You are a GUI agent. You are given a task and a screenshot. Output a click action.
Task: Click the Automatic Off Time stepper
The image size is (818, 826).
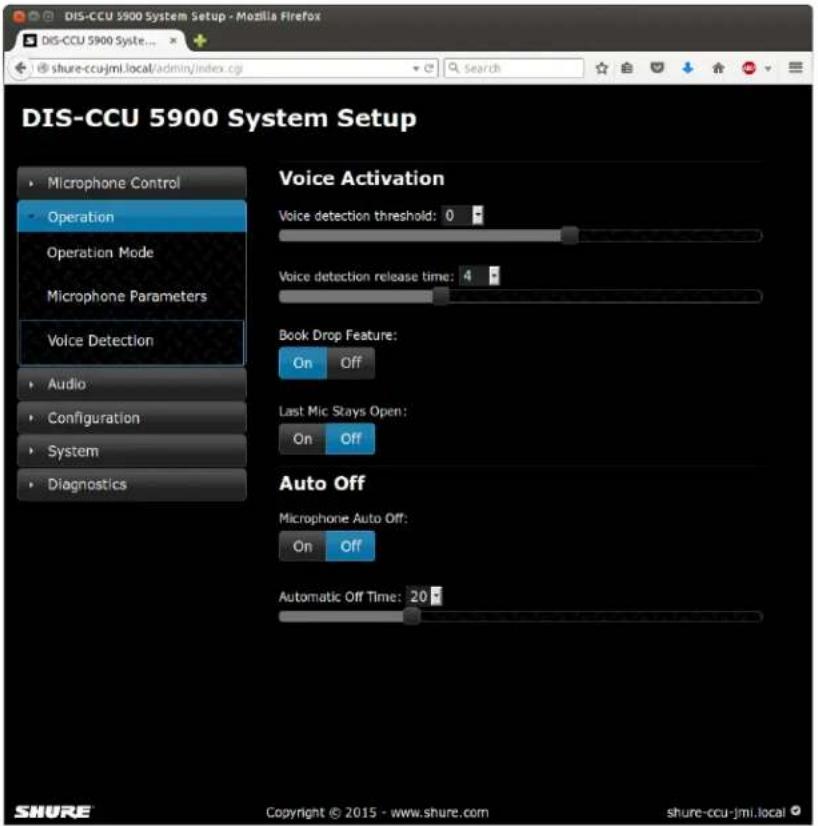(436, 596)
